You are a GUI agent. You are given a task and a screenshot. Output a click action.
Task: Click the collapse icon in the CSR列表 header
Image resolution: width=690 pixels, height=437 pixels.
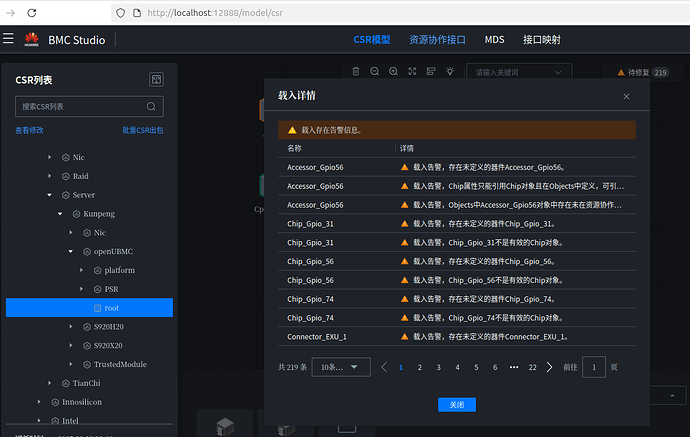pyautogui.click(x=156, y=80)
